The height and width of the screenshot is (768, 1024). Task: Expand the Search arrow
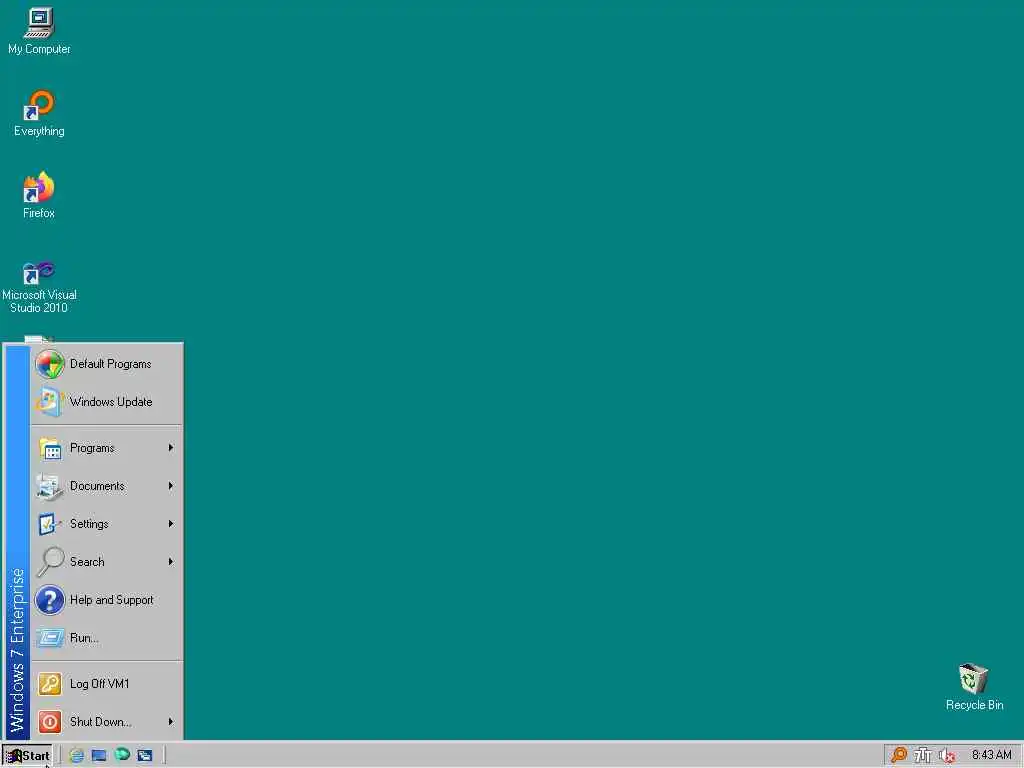[x=170, y=562]
